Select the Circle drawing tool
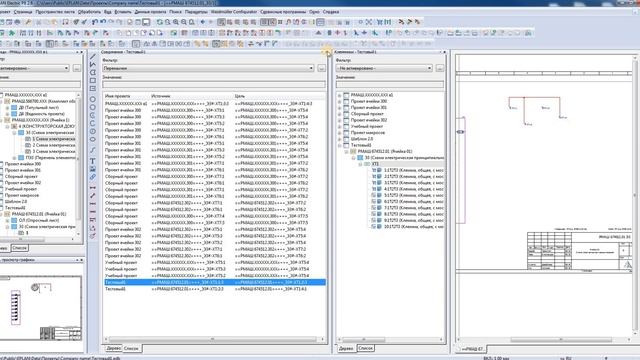This screenshot has width=640, height=360. pyautogui.click(x=93, y=99)
